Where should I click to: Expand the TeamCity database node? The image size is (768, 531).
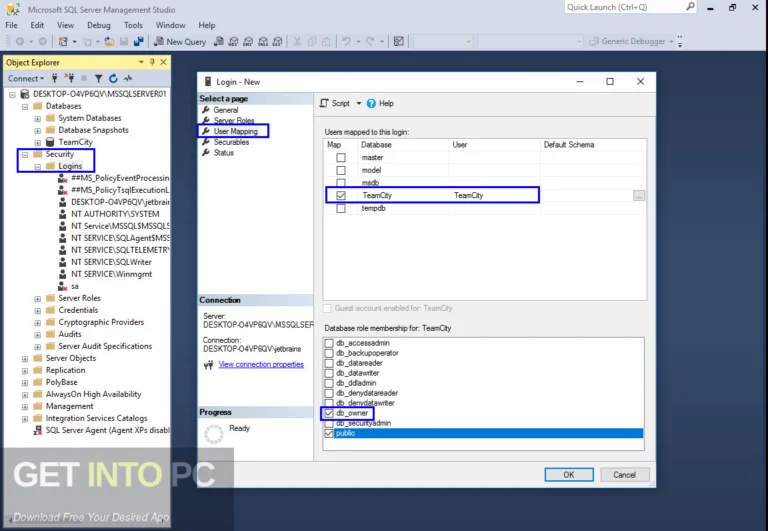[x=38, y=143]
